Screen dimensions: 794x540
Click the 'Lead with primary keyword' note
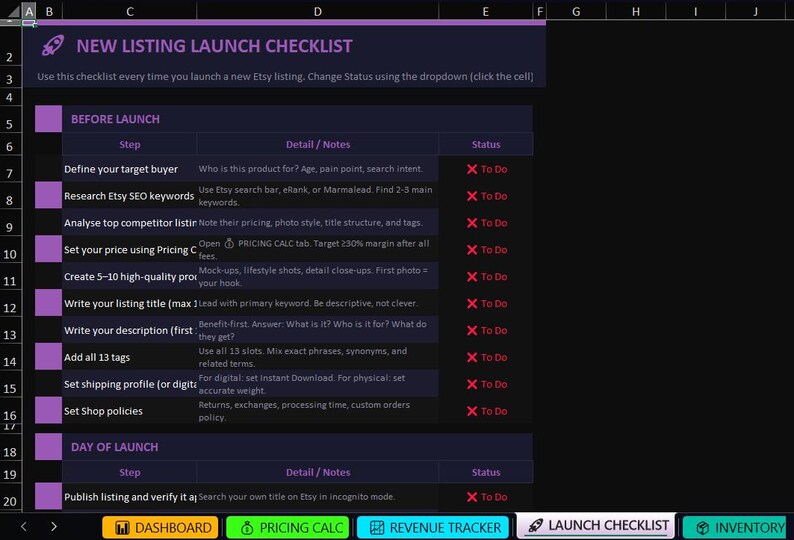pyautogui.click(x=317, y=303)
